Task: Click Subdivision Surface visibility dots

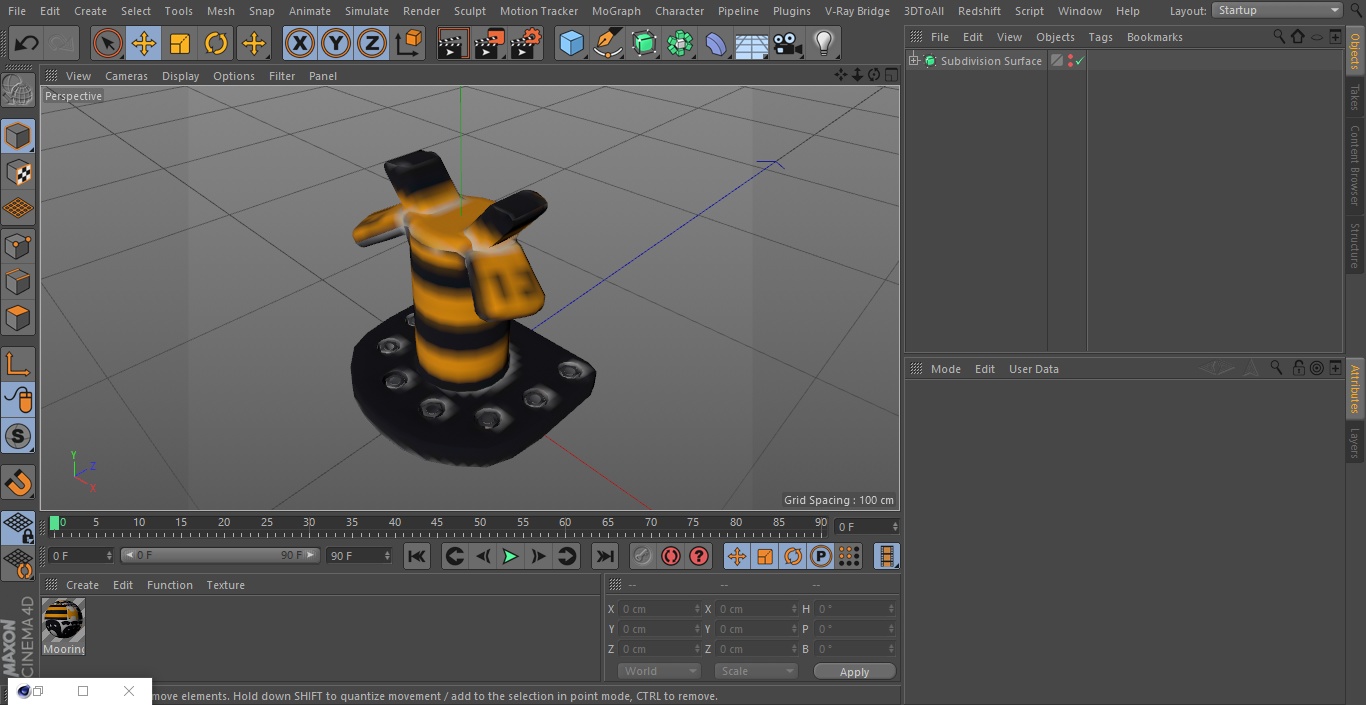Action: 1070,61
